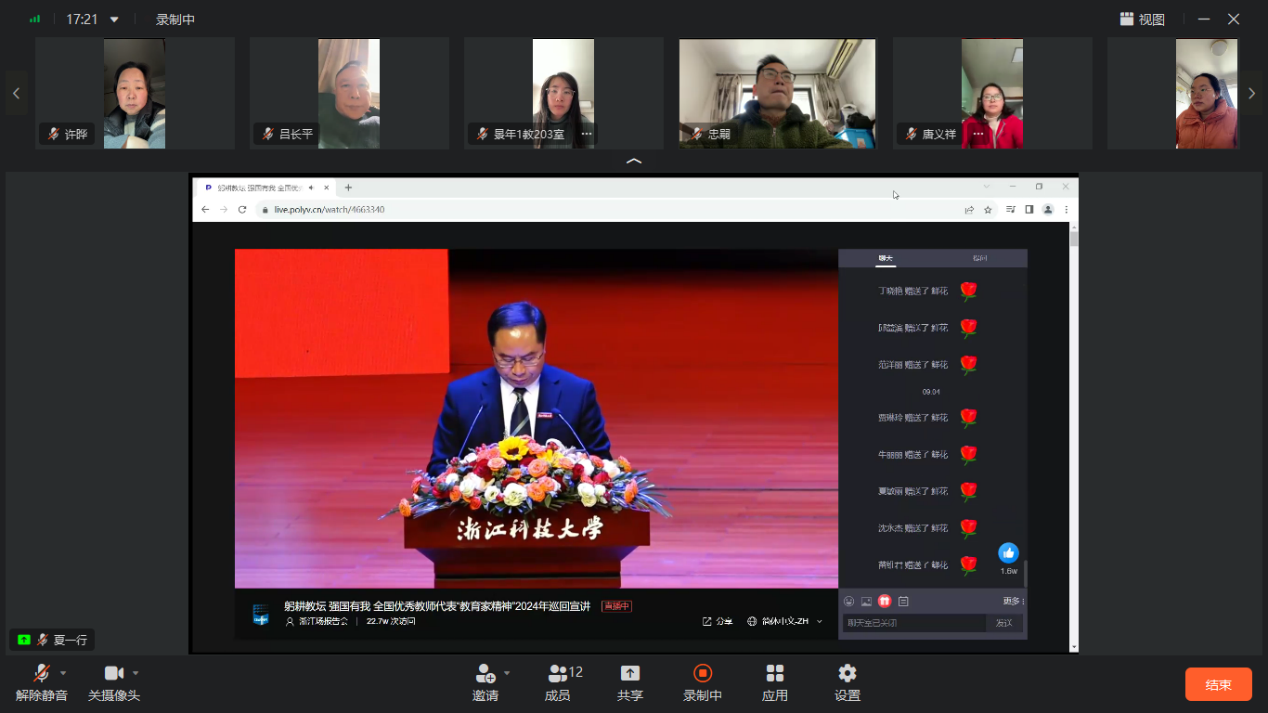Open more options on 203室 participant tile

tap(587, 134)
